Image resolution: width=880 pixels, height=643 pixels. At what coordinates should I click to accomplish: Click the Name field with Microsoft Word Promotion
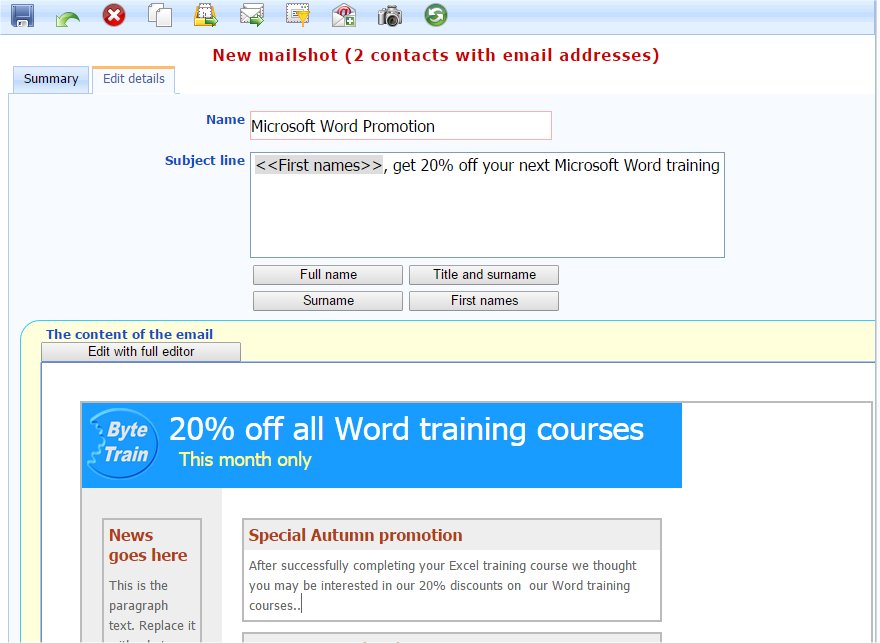coord(401,126)
